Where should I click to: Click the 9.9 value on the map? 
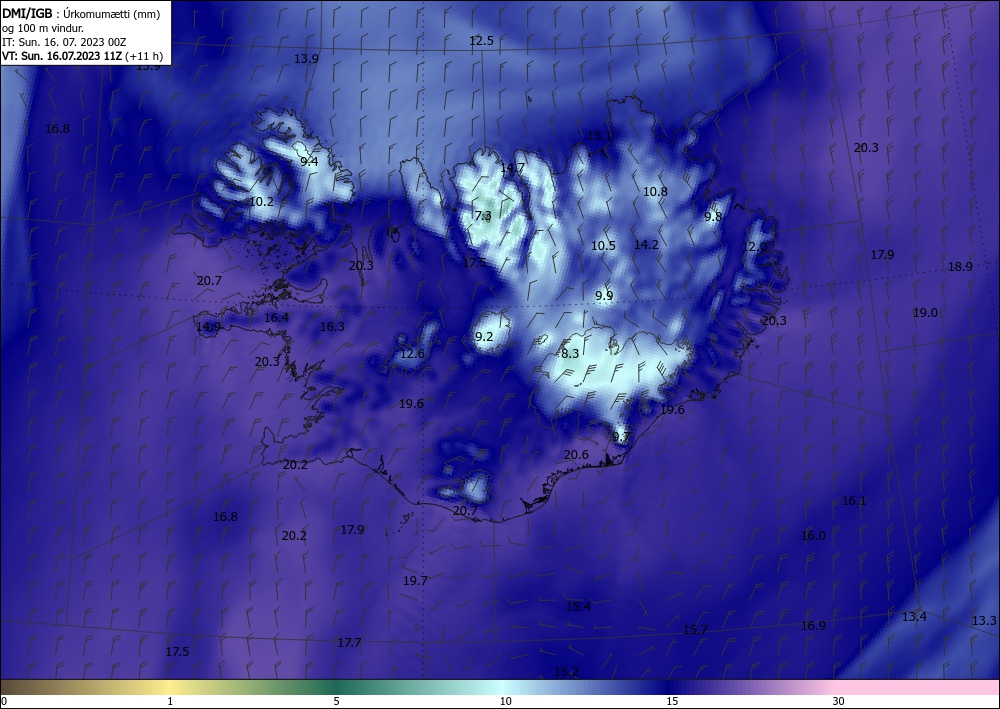pyautogui.click(x=604, y=296)
